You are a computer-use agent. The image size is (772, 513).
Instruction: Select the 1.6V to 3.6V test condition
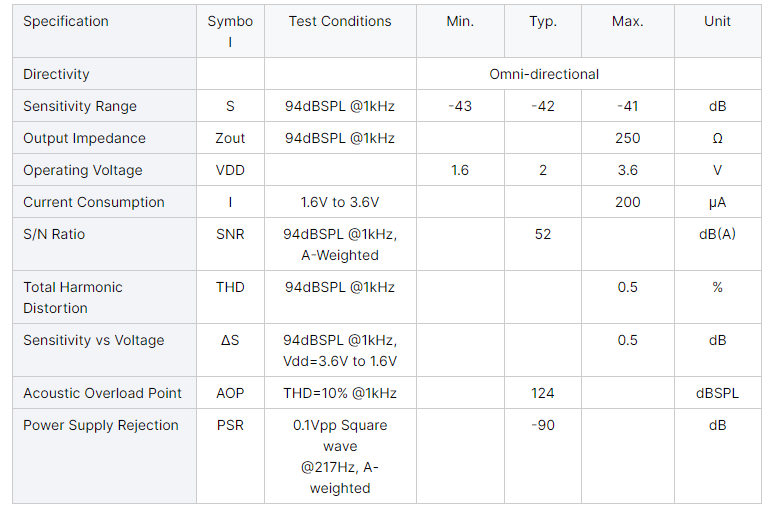coord(340,202)
